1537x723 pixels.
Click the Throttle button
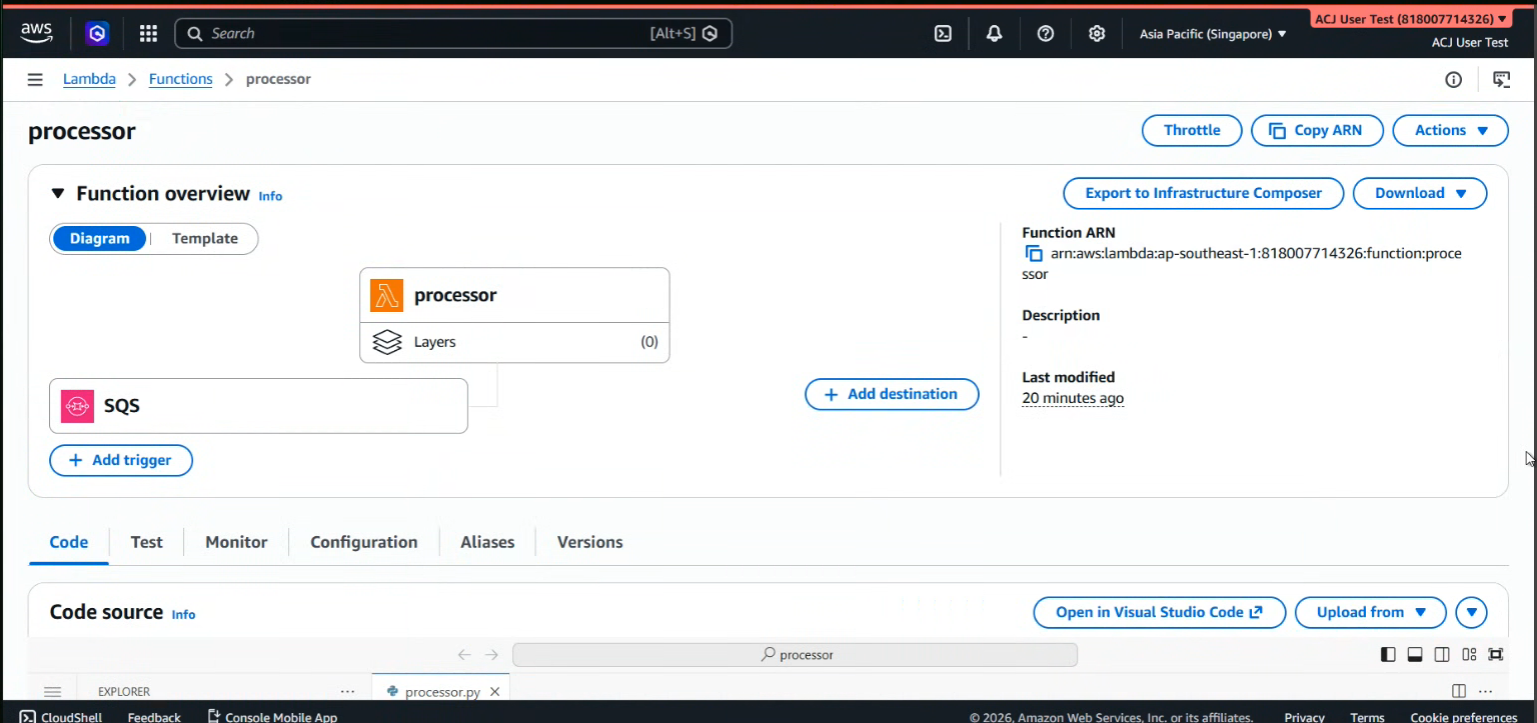(x=1192, y=131)
